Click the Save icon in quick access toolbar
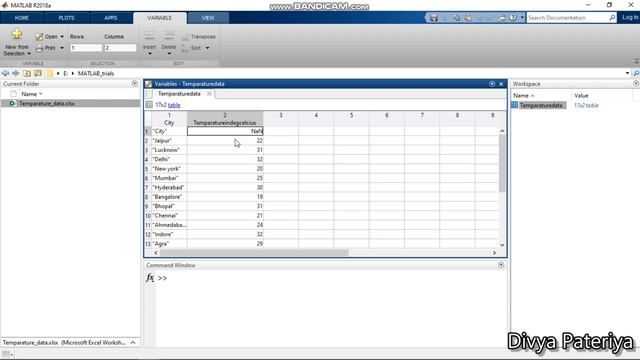This screenshot has height=360, width=640. point(434,18)
